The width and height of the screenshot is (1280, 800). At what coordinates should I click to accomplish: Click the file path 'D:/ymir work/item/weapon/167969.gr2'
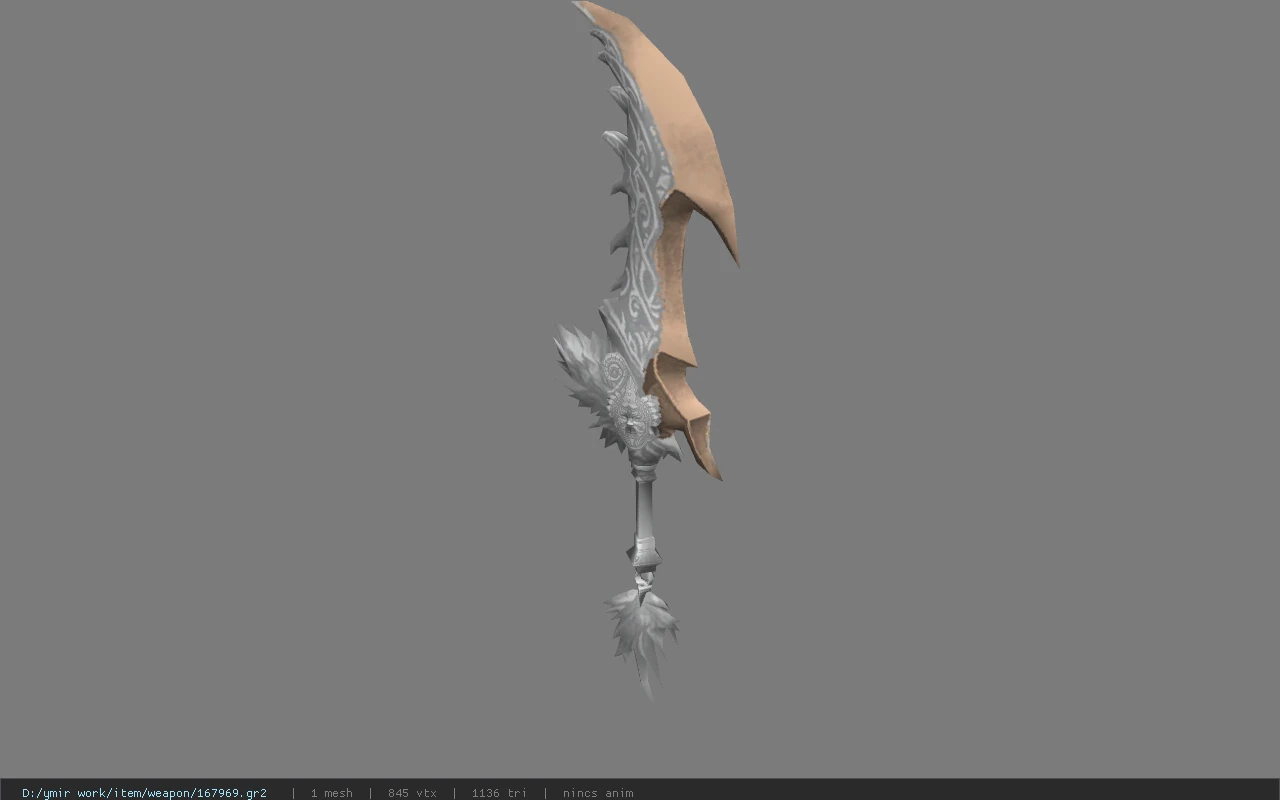click(x=144, y=793)
